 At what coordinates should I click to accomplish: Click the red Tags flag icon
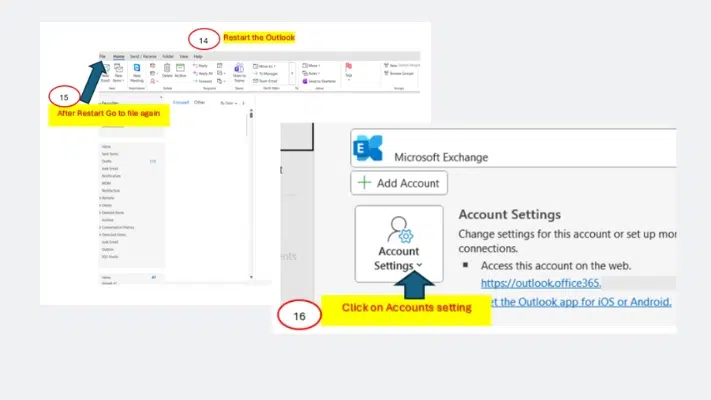point(349,67)
